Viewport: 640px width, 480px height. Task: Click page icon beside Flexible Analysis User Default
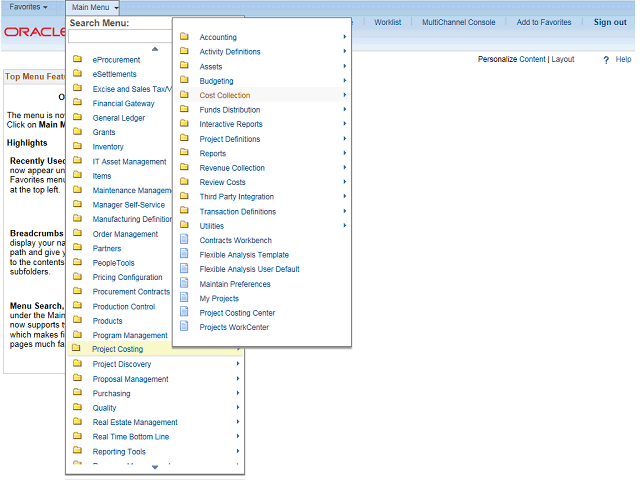click(x=184, y=268)
